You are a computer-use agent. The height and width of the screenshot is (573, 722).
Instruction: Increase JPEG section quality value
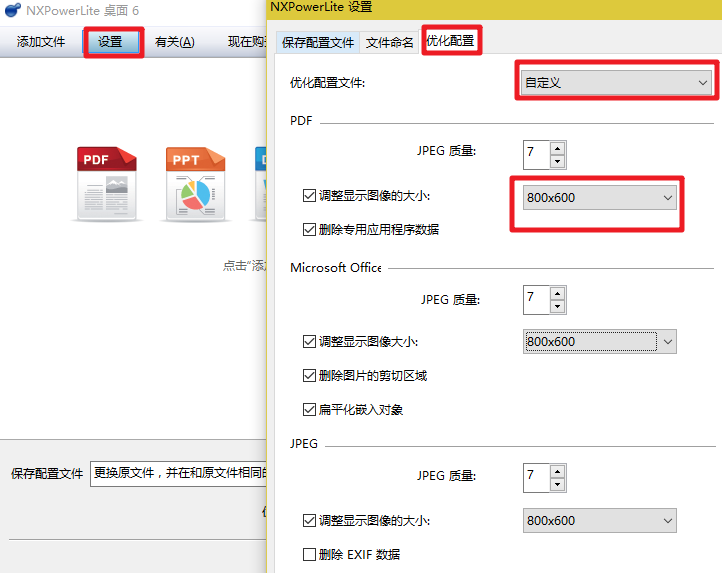(558, 471)
